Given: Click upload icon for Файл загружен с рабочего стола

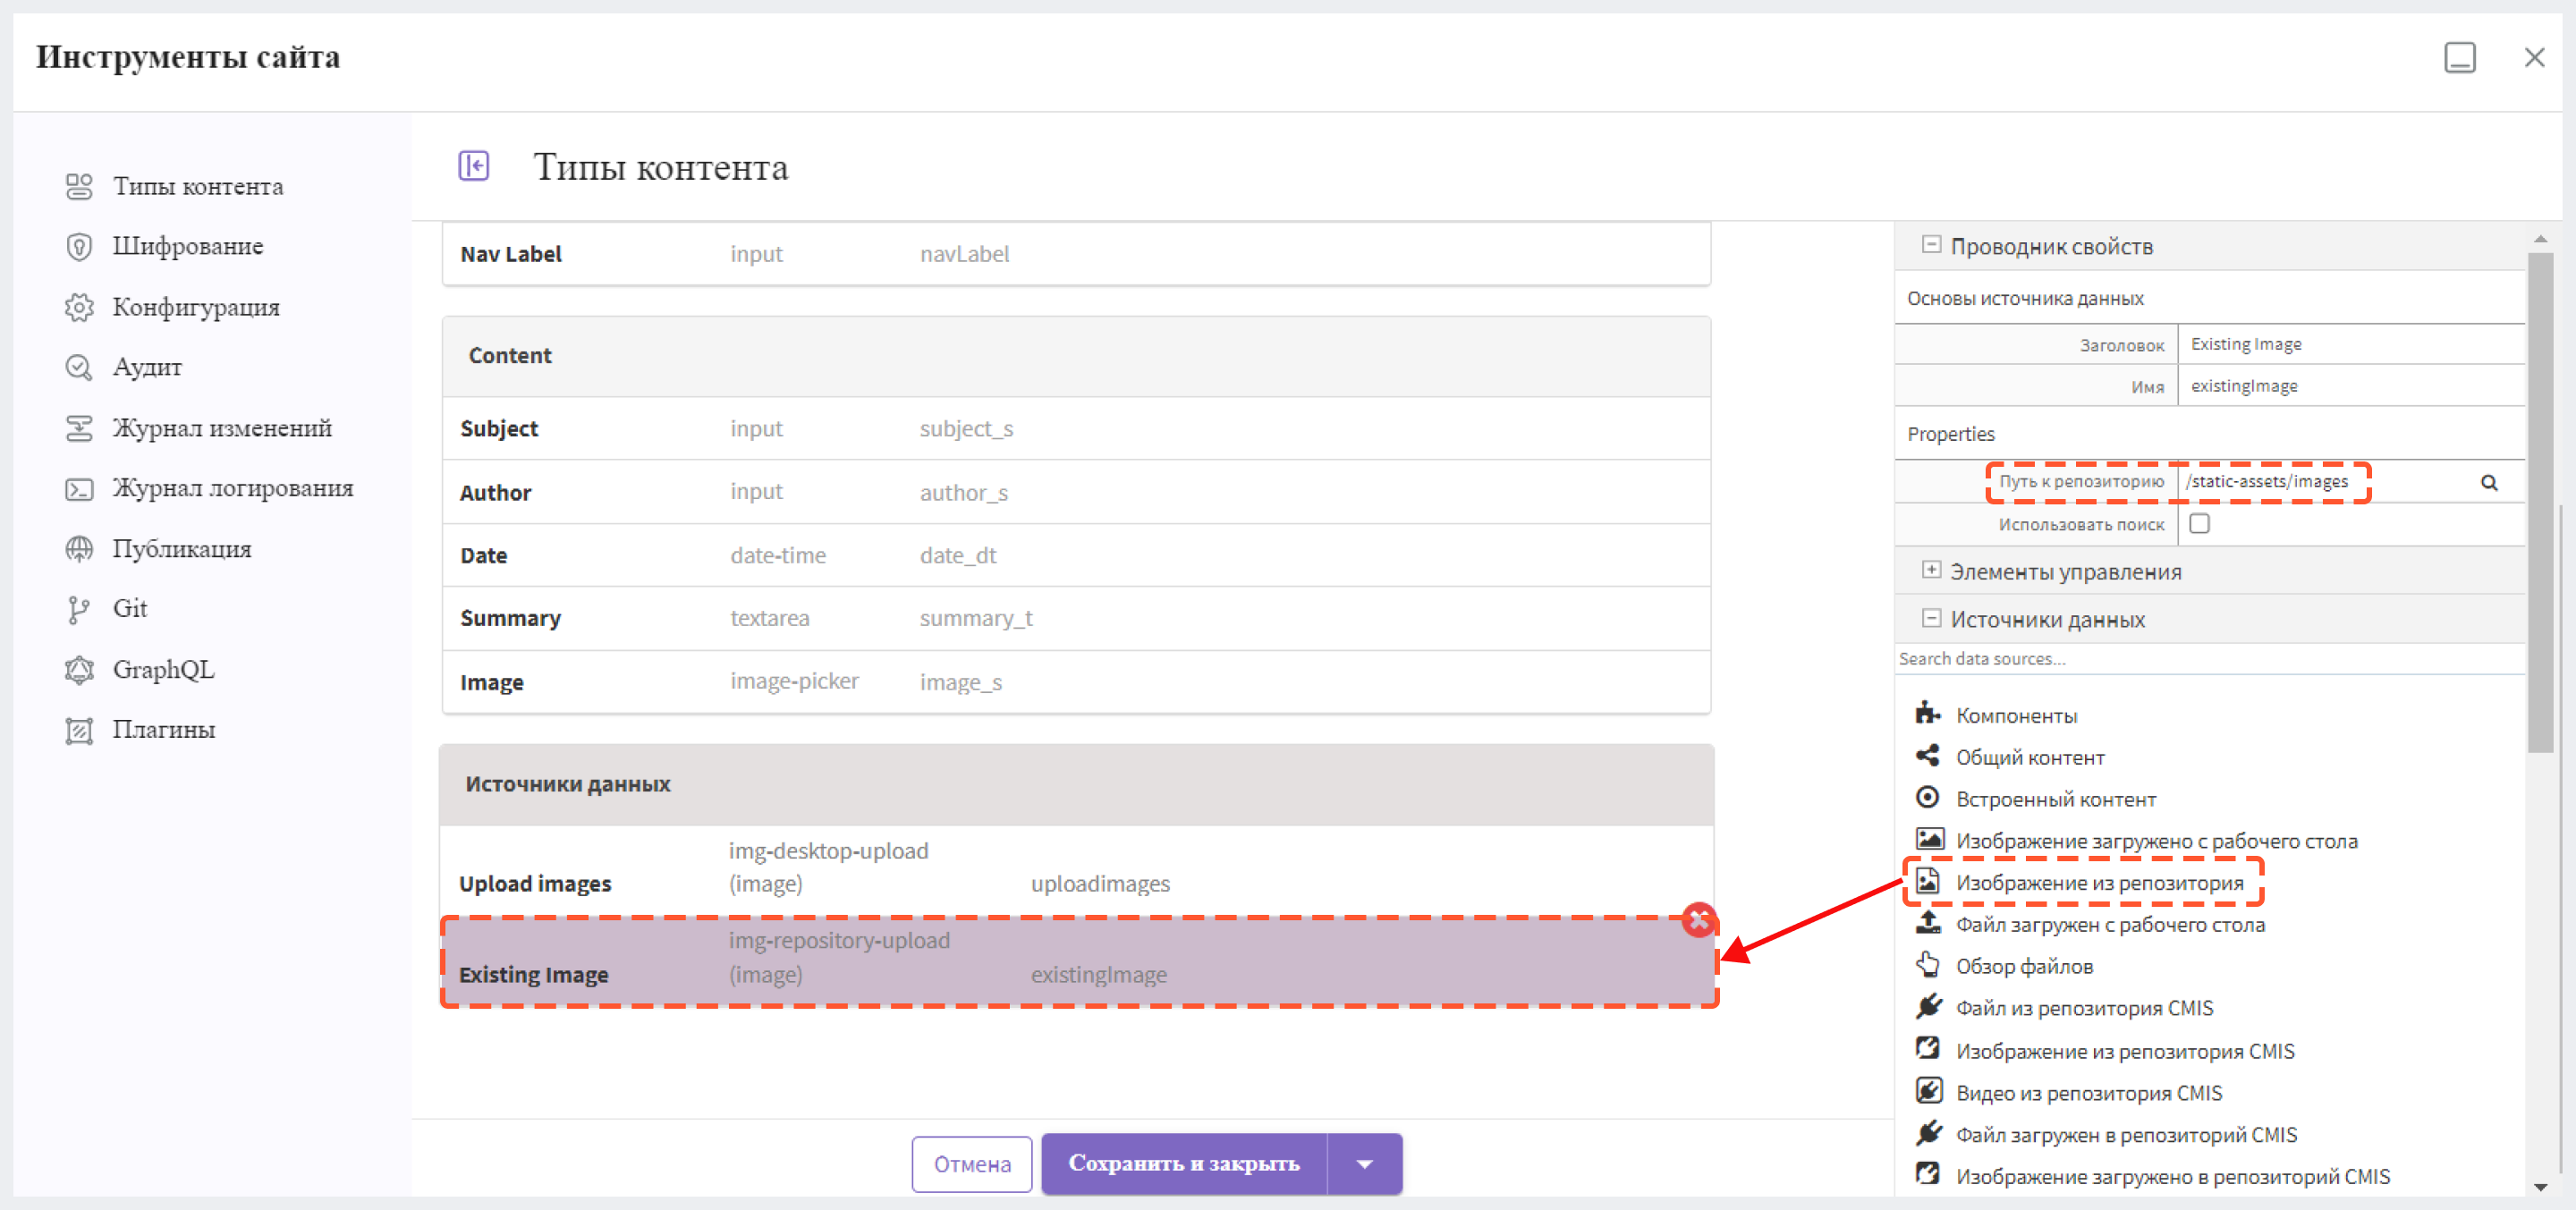Looking at the screenshot, I should point(1928,923).
